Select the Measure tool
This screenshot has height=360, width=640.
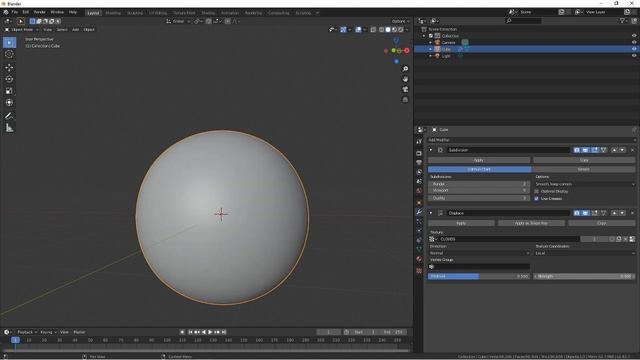tap(9, 128)
